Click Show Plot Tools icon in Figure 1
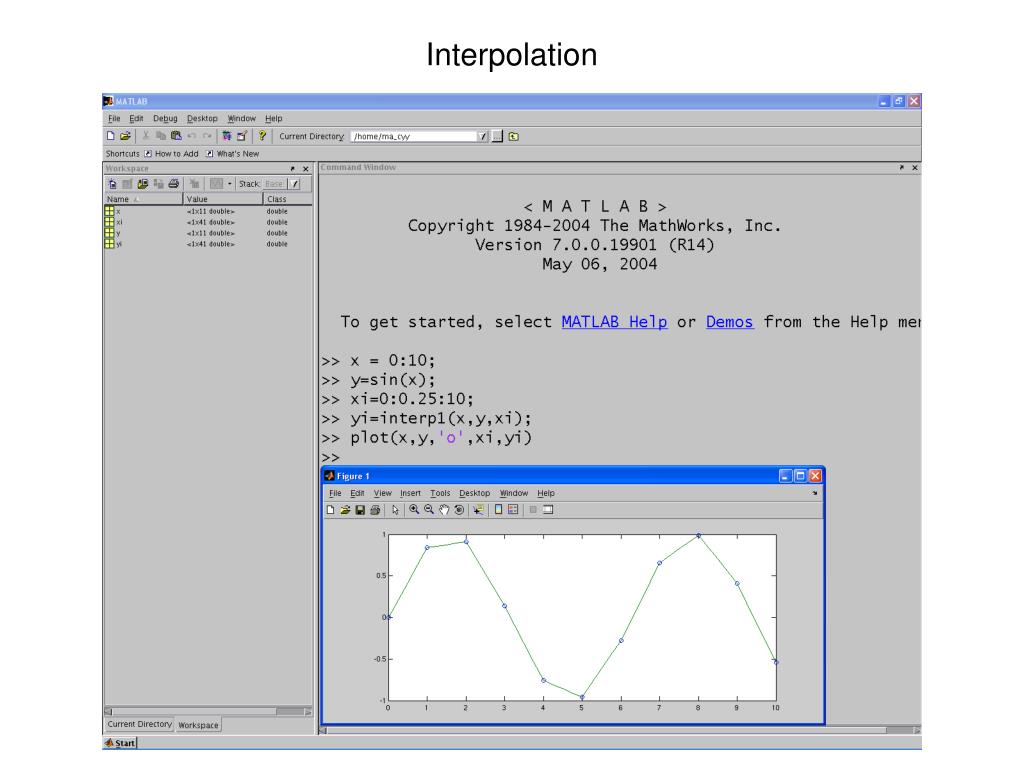 coord(548,510)
